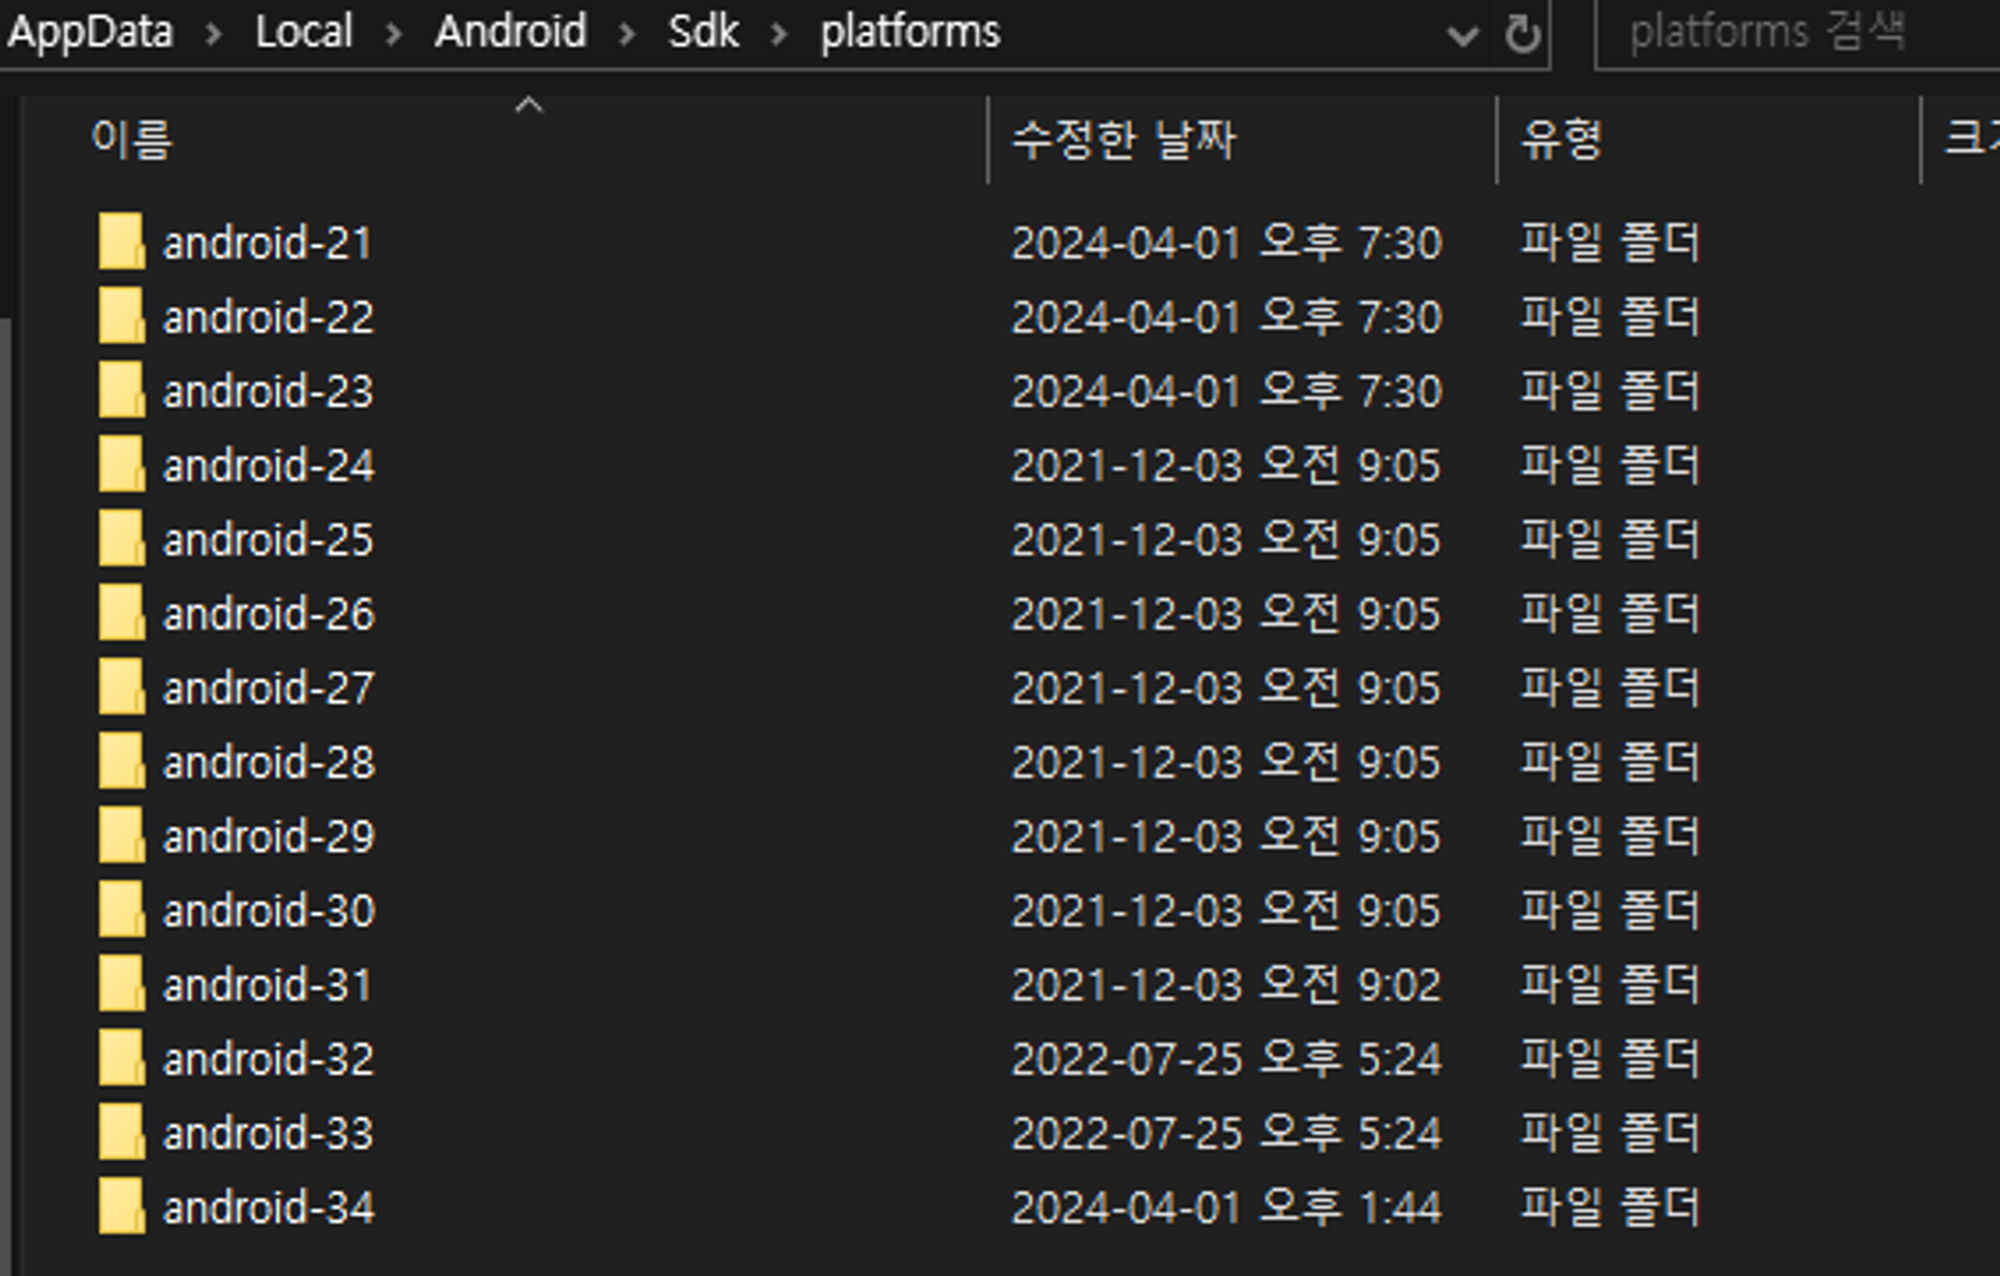Viewport: 2000px width, 1276px height.
Task: Open address bar history dropdown arrow
Action: tap(1461, 36)
